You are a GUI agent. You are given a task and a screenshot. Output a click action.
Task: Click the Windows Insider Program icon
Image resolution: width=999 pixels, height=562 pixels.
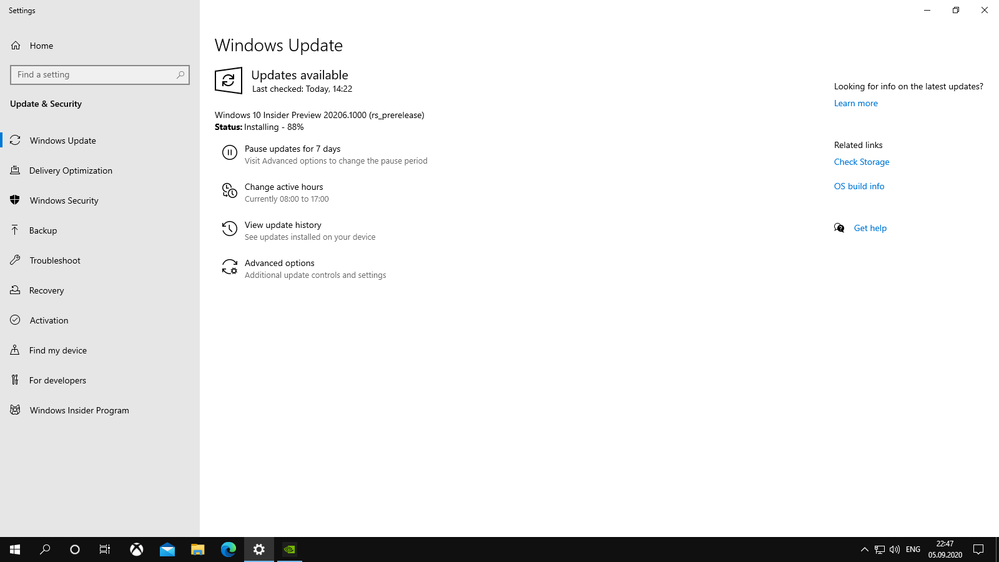15,410
